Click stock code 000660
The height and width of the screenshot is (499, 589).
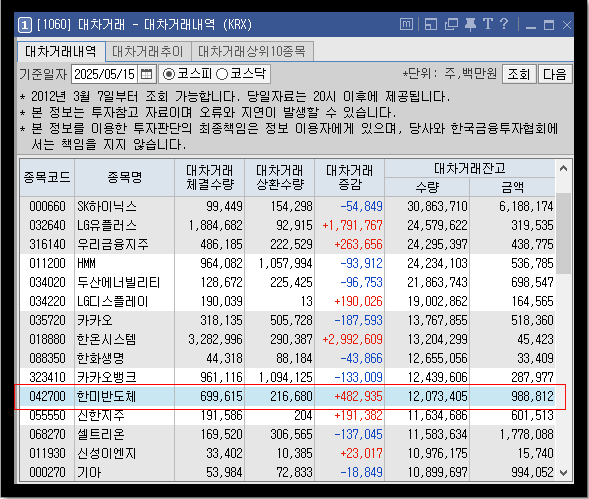tap(47, 206)
